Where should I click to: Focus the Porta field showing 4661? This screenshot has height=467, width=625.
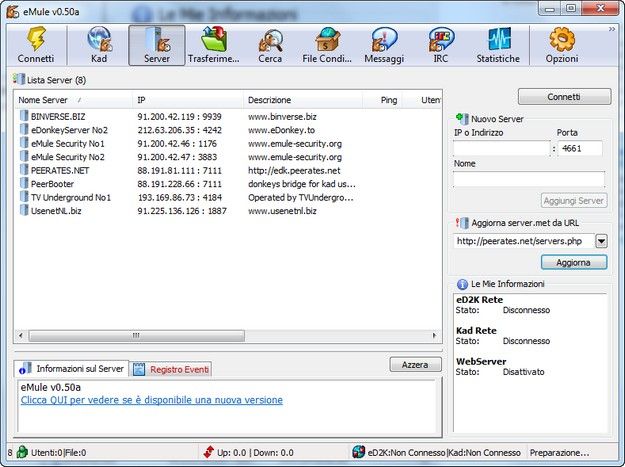pos(580,149)
